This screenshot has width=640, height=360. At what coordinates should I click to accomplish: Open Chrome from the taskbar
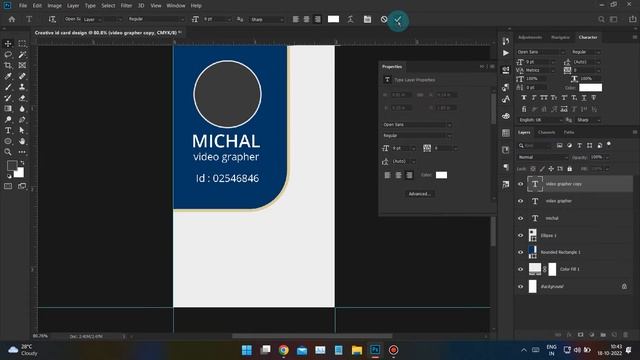click(283, 350)
